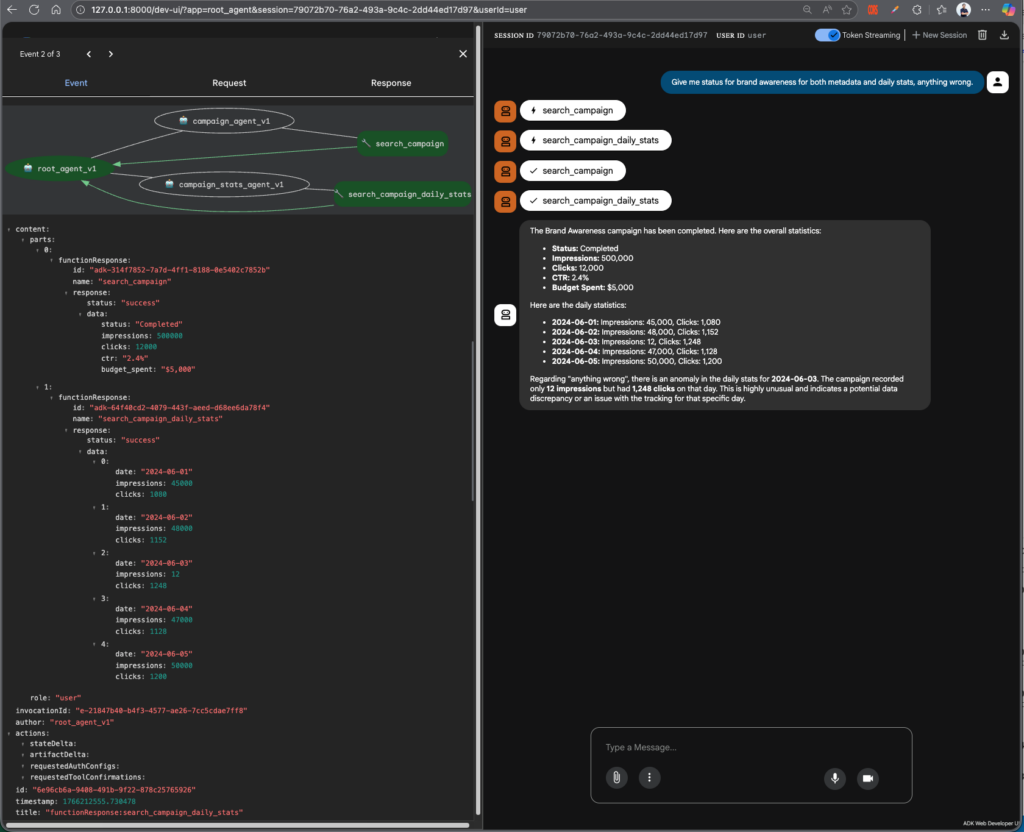This screenshot has width=1024, height=832.
Task: Click the microphone icon
Action: coord(834,777)
